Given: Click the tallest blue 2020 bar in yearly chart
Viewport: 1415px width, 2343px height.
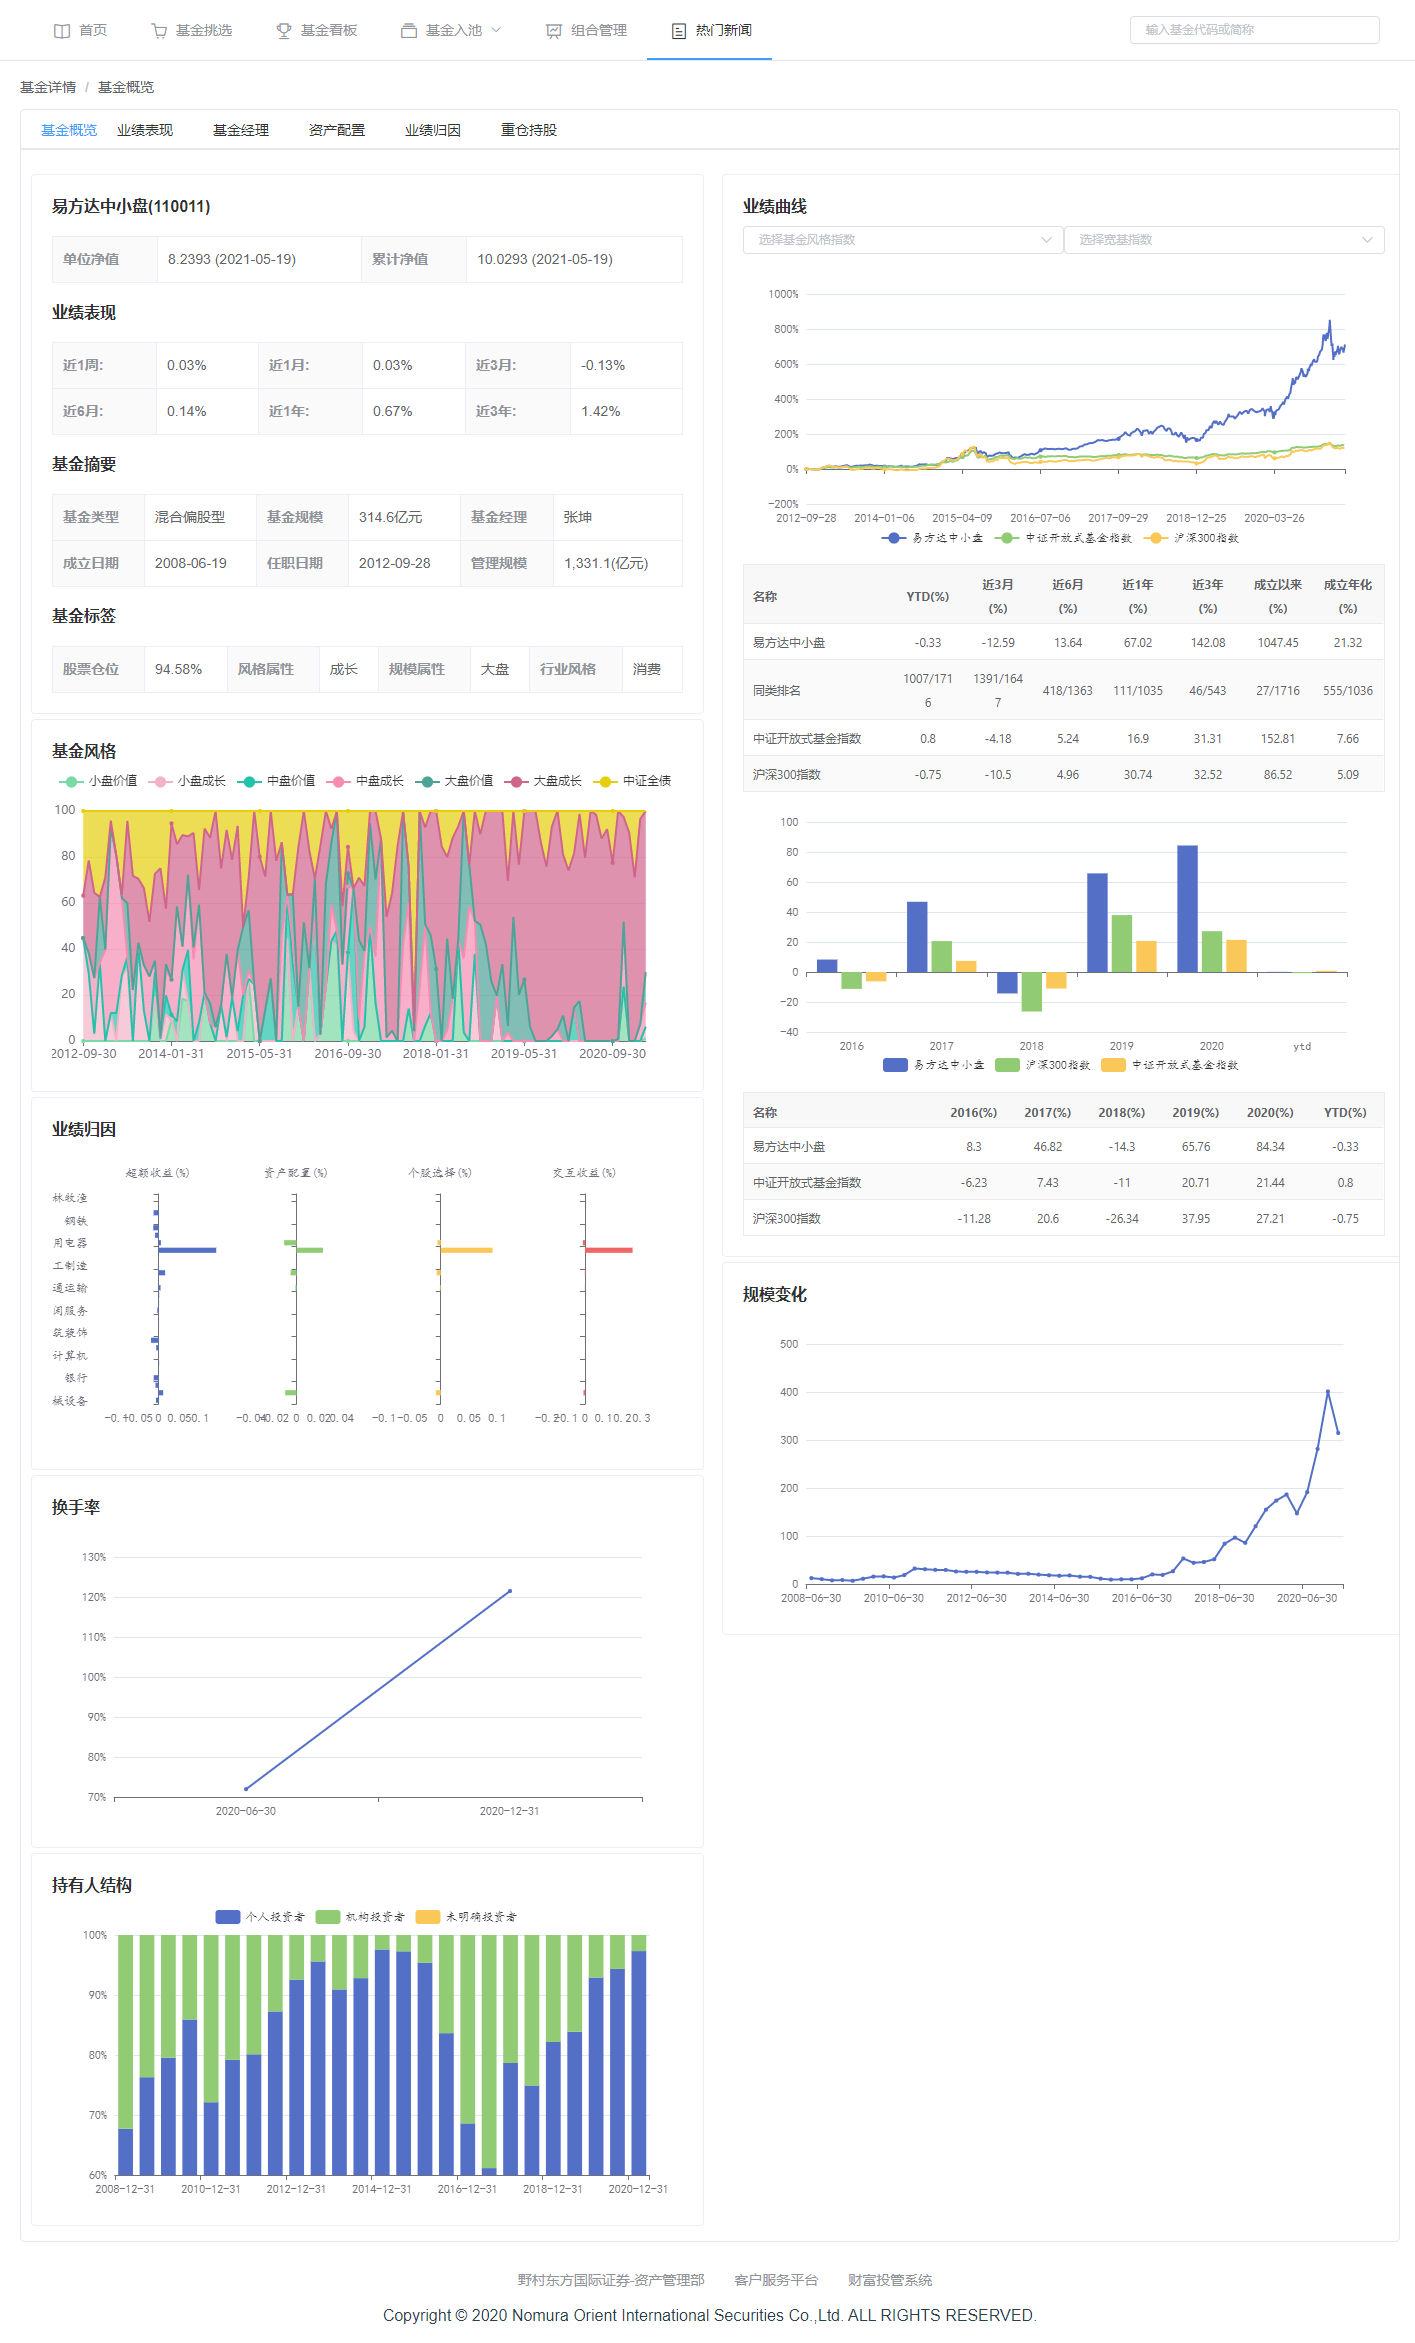Looking at the screenshot, I should (x=1187, y=909).
